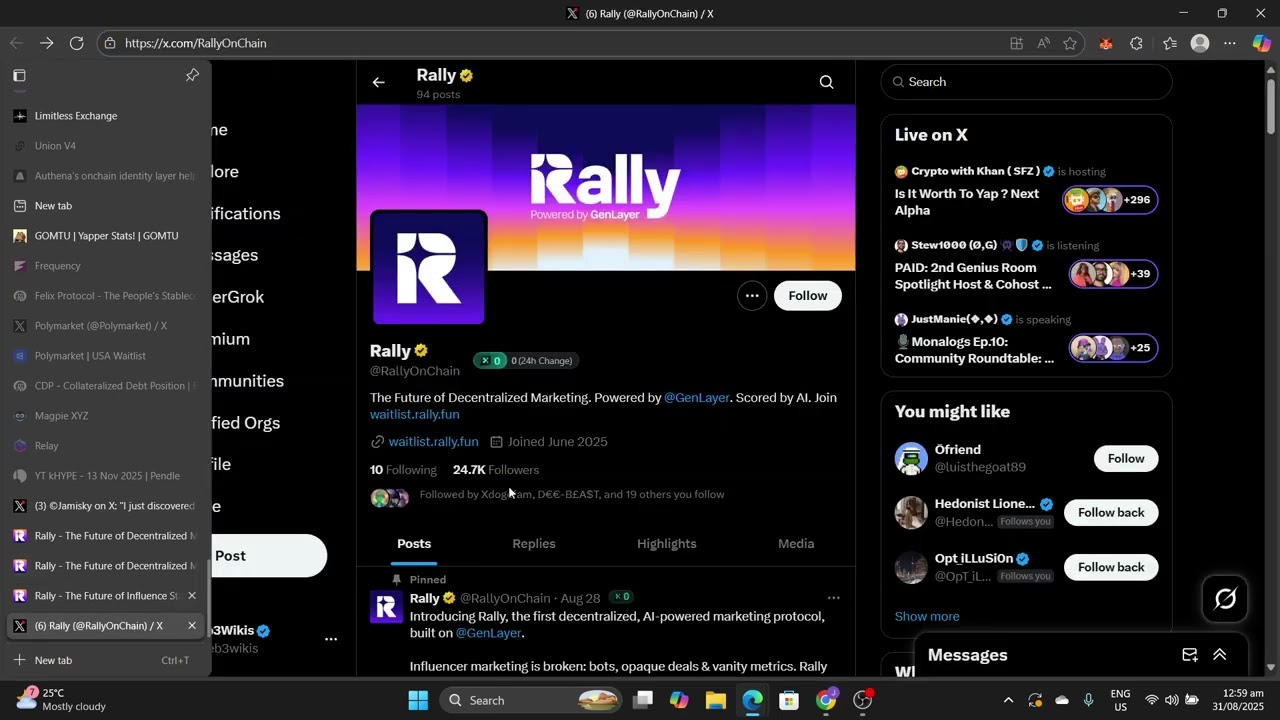Switch to the Relay tab
This screenshot has width=1280, height=720.
106,446
